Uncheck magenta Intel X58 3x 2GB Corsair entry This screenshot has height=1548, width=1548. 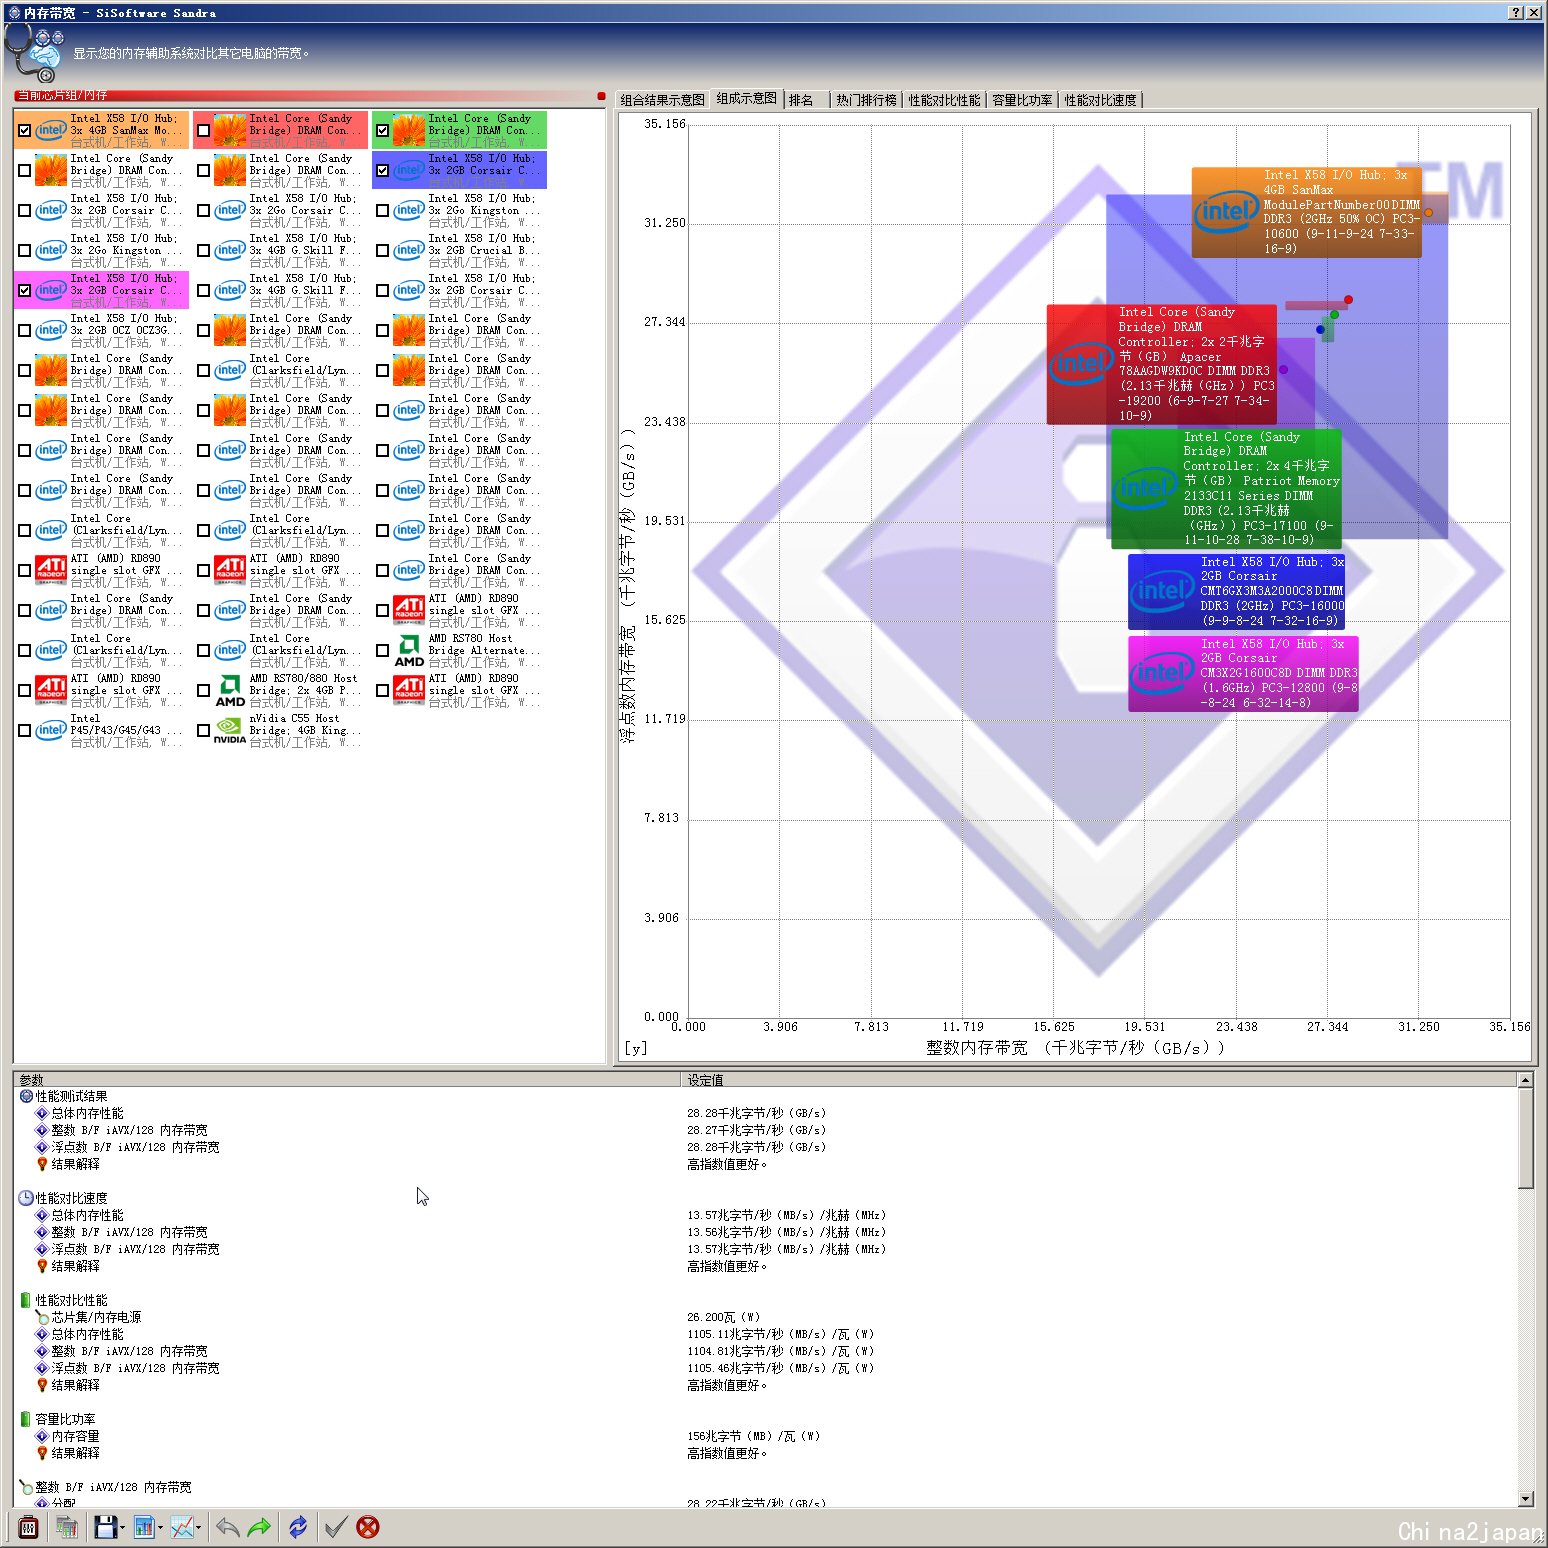(x=24, y=290)
